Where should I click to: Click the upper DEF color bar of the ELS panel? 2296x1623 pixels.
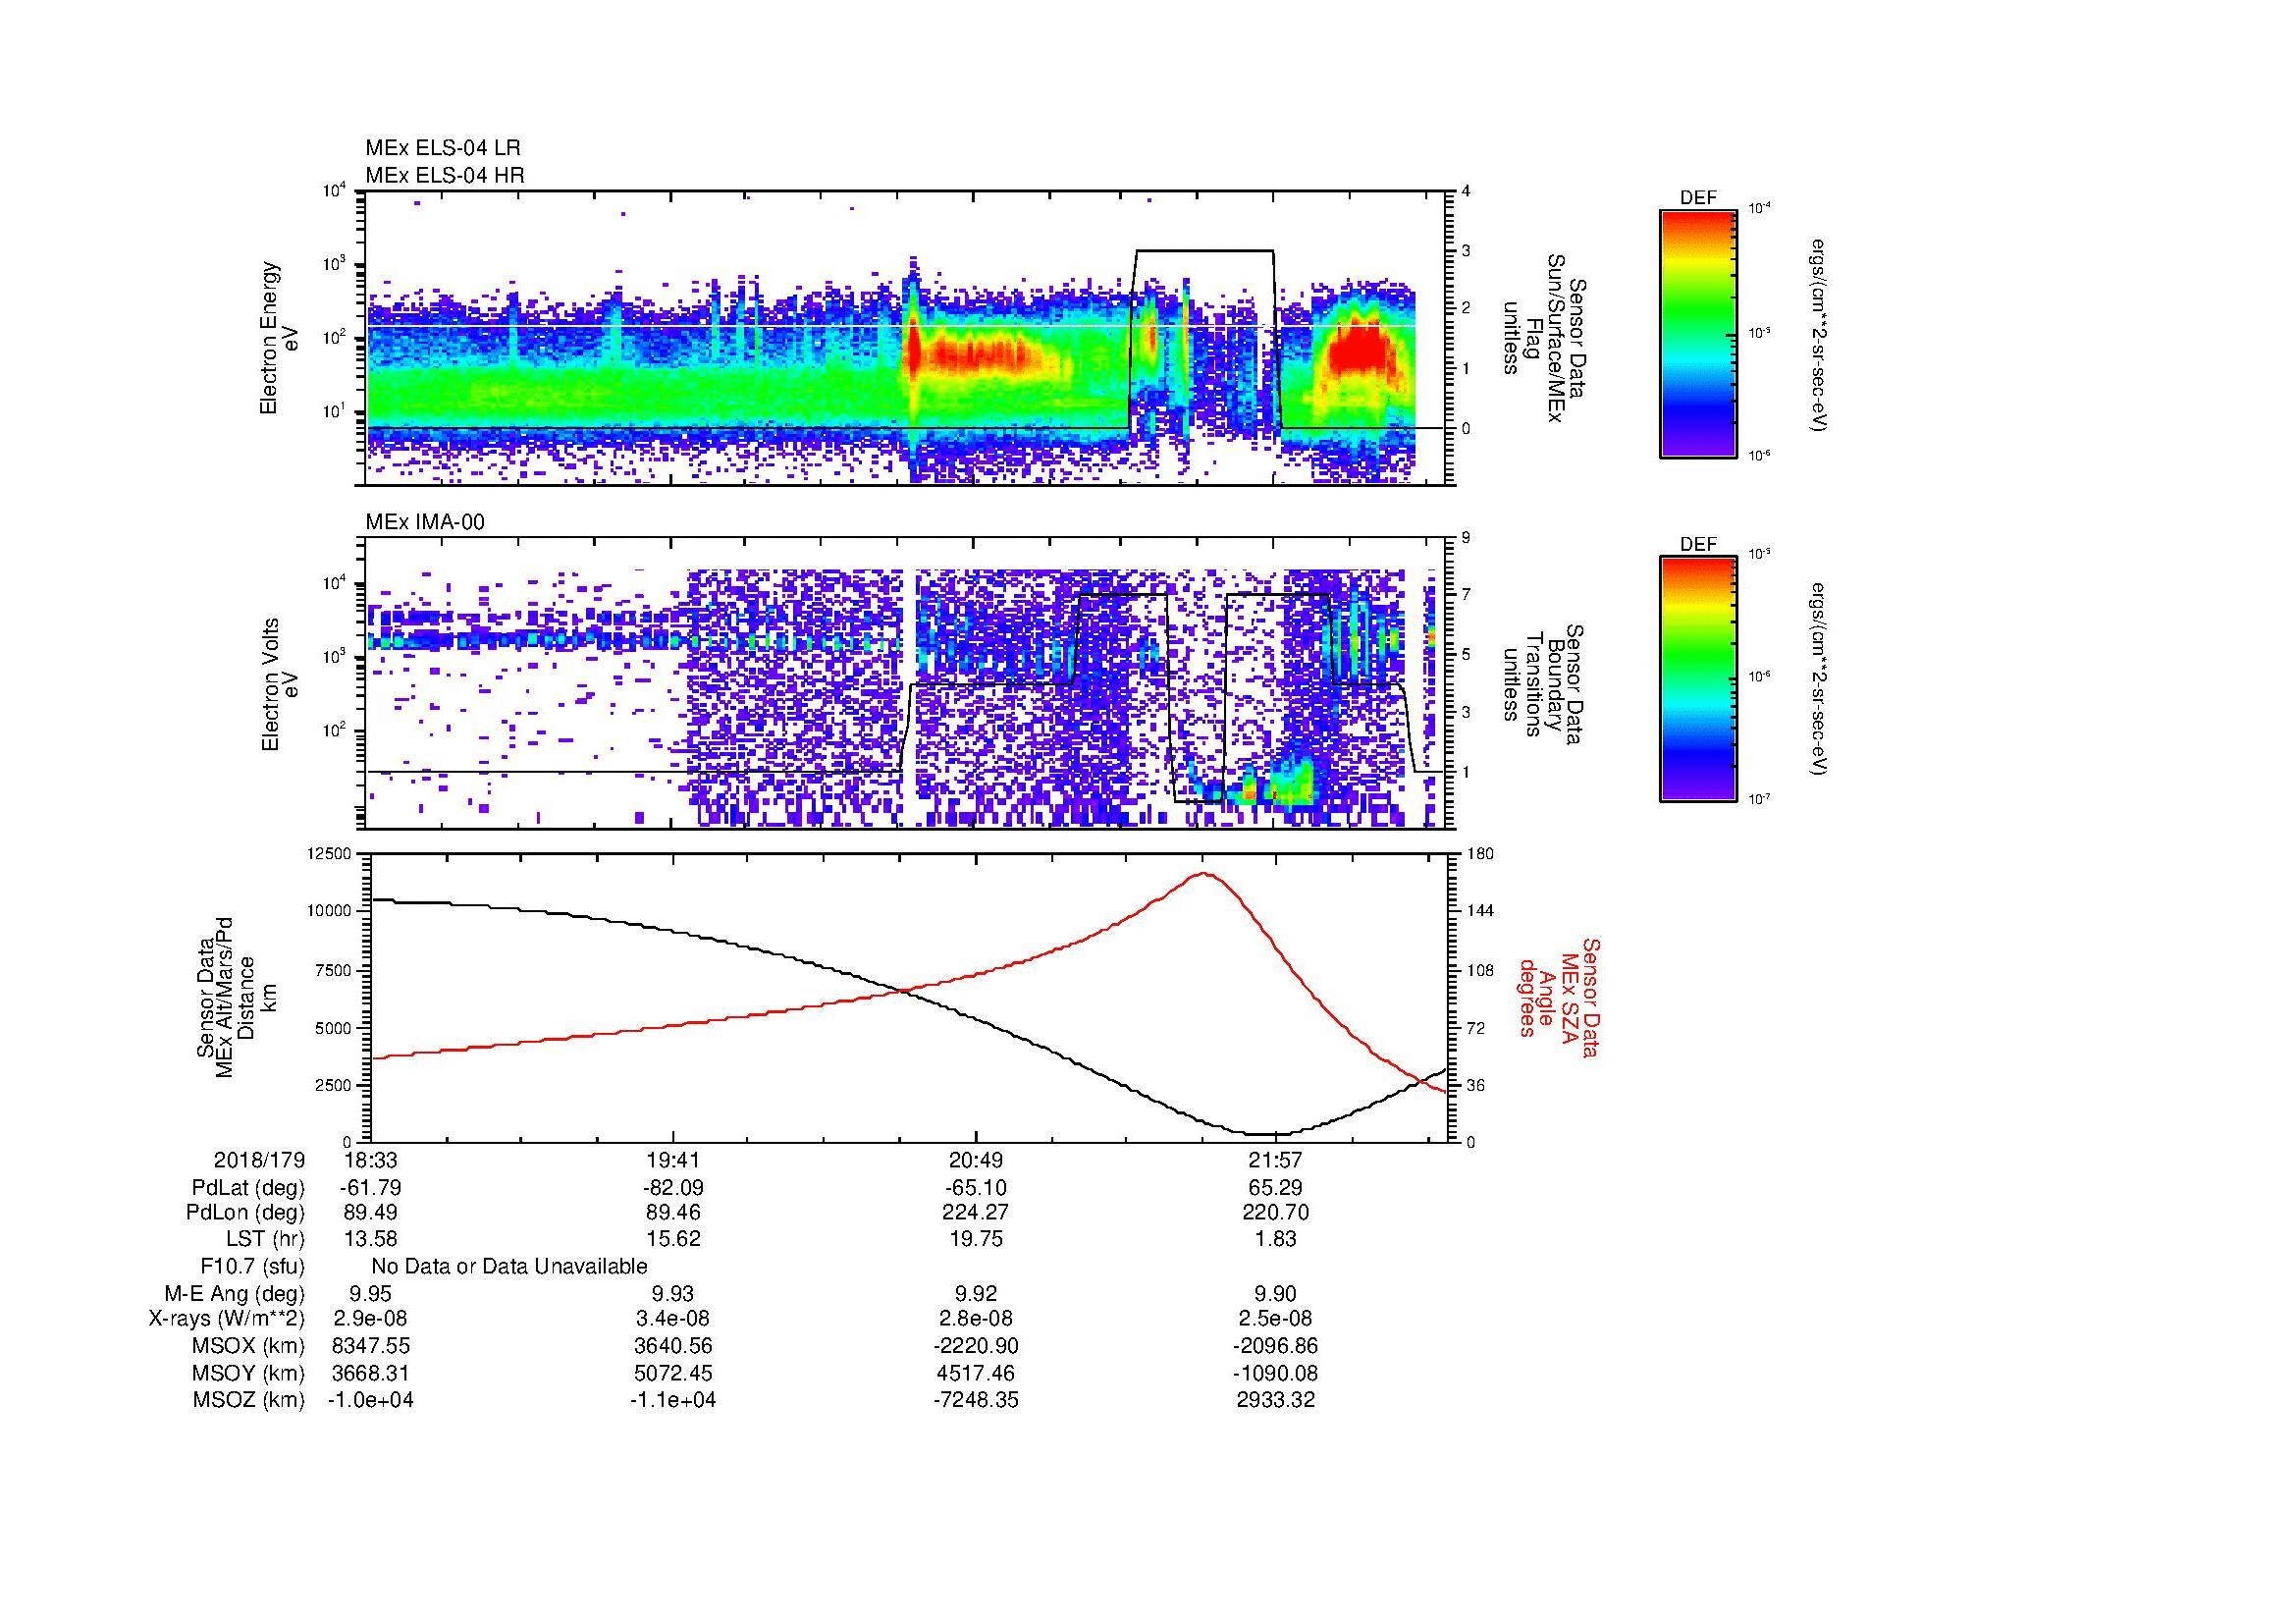click(1697, 333)
